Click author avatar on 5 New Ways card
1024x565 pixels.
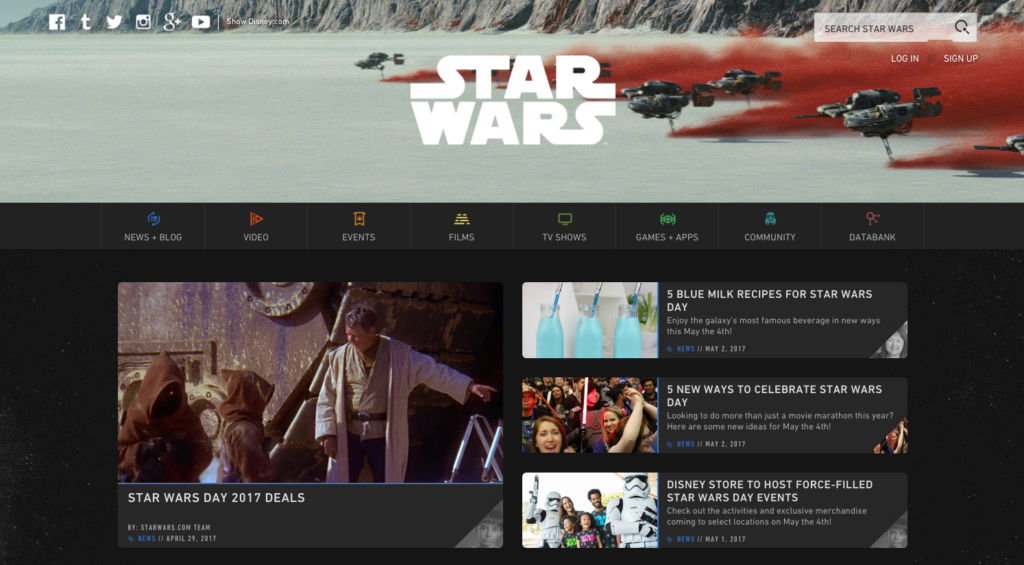click(895, 439)
